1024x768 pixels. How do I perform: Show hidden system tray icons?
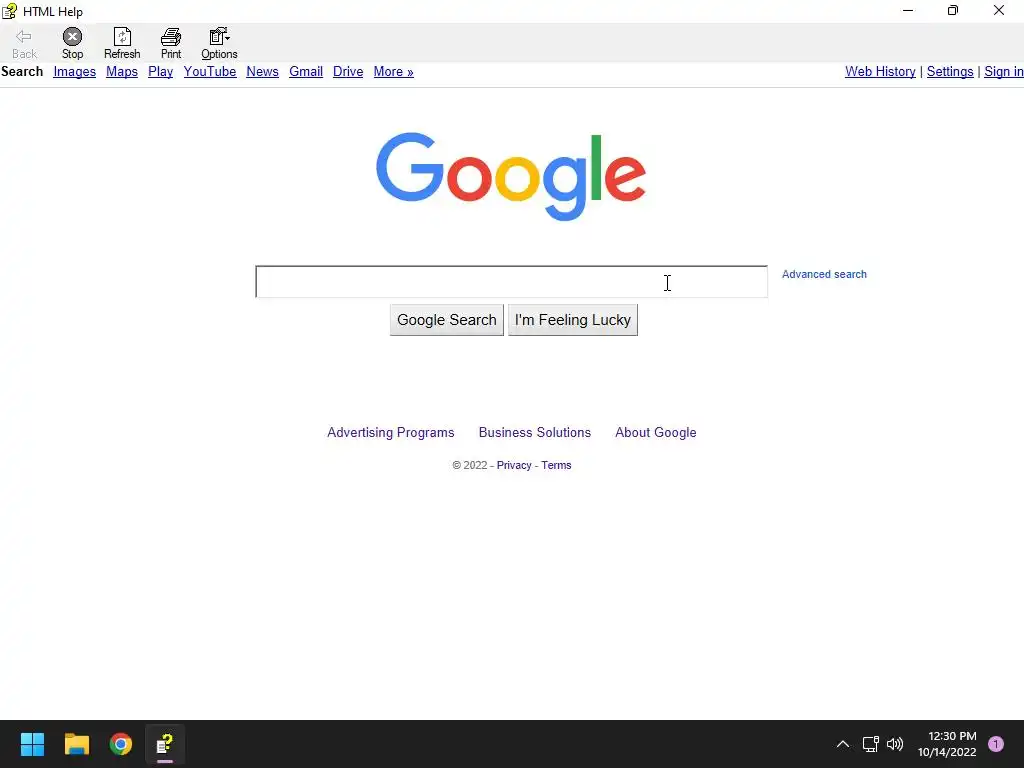pyautogui.click(x=843, y=744)
